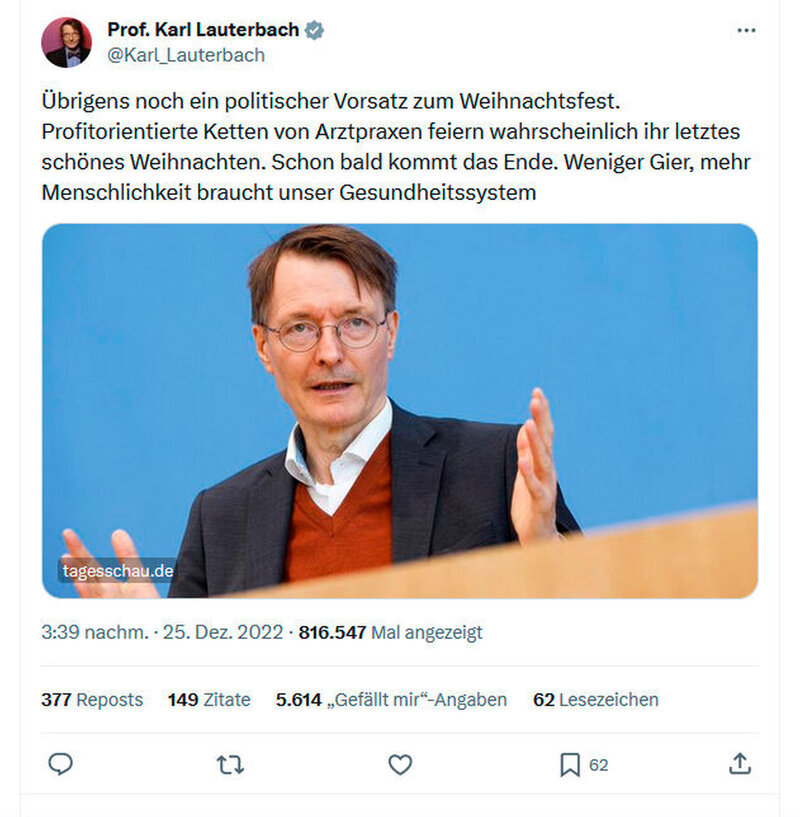
Task: Open the tagesschau.de article image
Action: (x=400, y=411)
